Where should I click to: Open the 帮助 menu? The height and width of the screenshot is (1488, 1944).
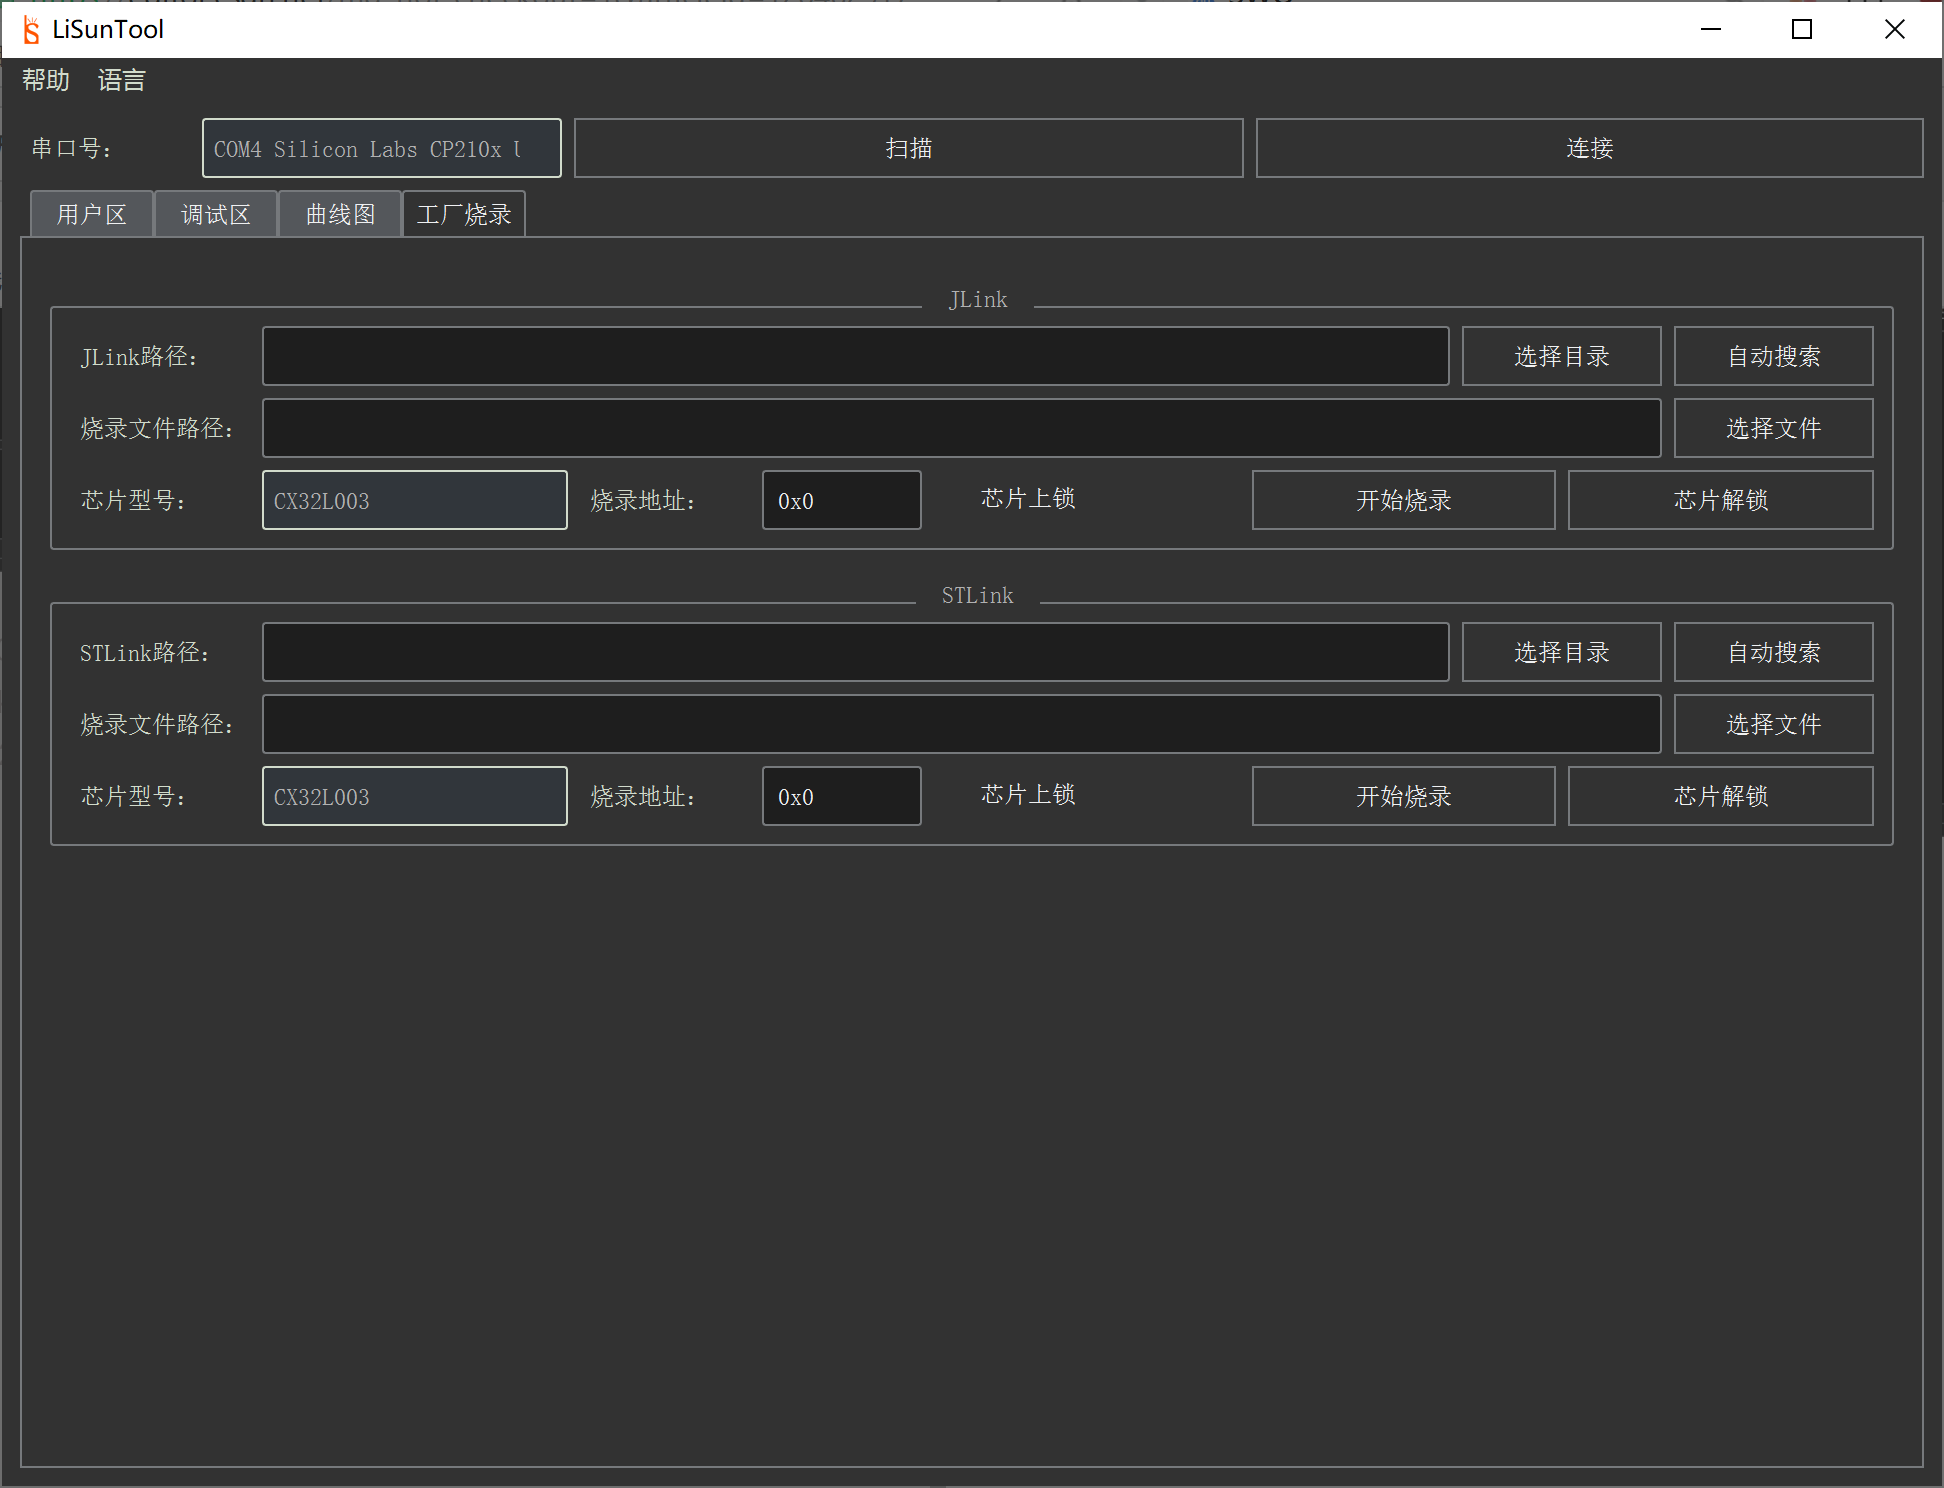pos(46,80)
